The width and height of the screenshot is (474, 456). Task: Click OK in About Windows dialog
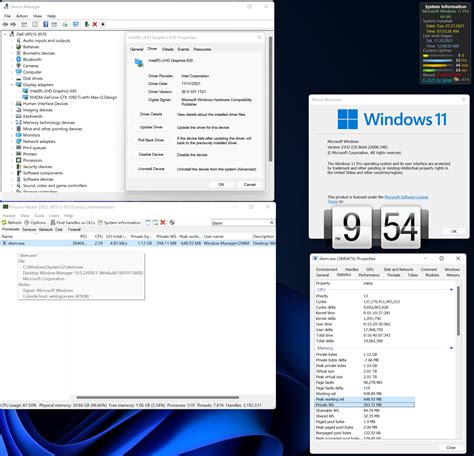(454, 231)
